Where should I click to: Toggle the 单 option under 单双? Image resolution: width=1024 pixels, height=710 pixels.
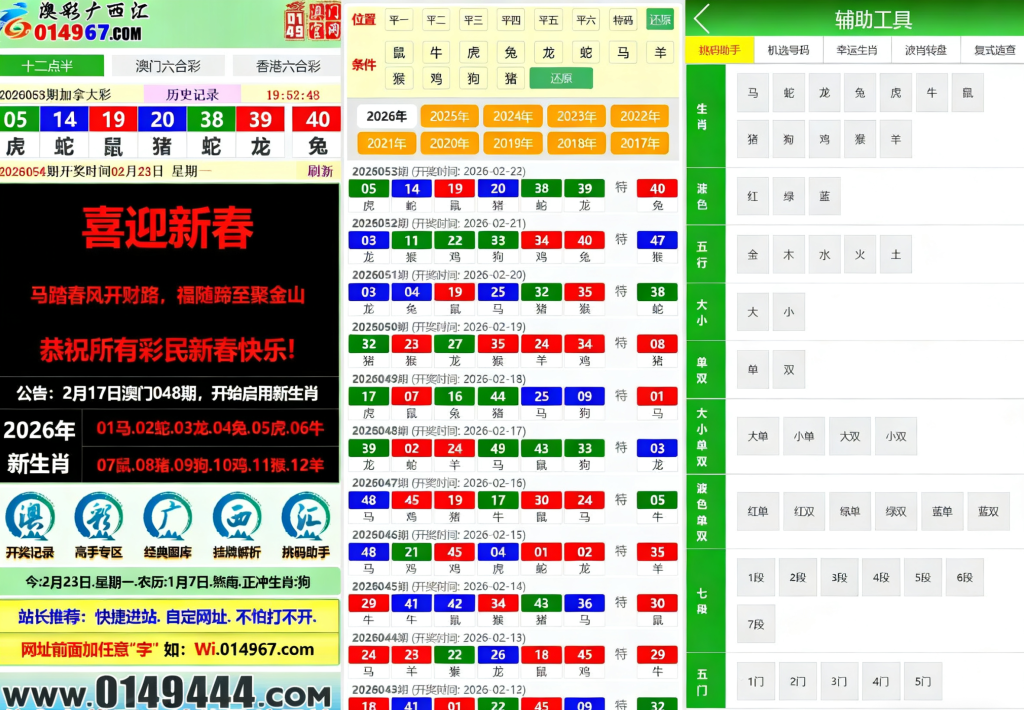click(752, 369)
